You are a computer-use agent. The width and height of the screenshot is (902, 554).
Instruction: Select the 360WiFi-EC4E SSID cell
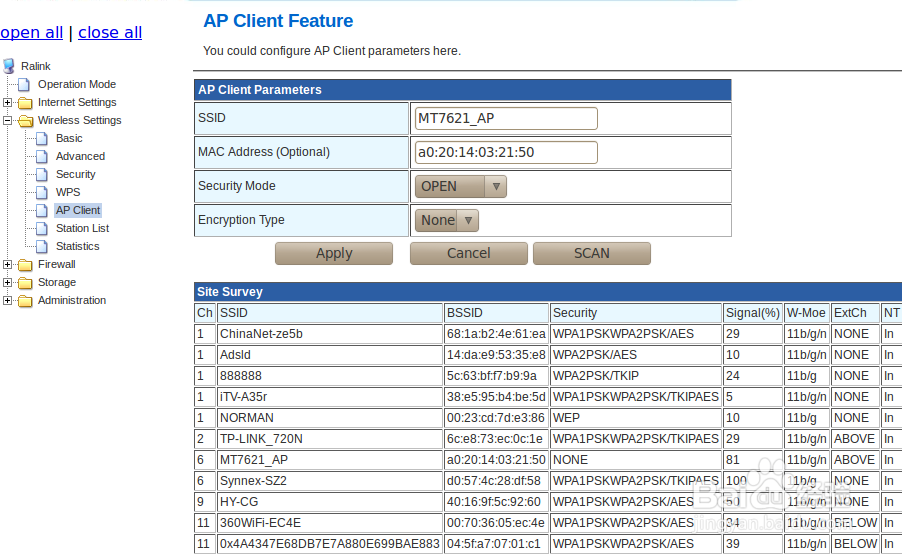coord(330,523)
